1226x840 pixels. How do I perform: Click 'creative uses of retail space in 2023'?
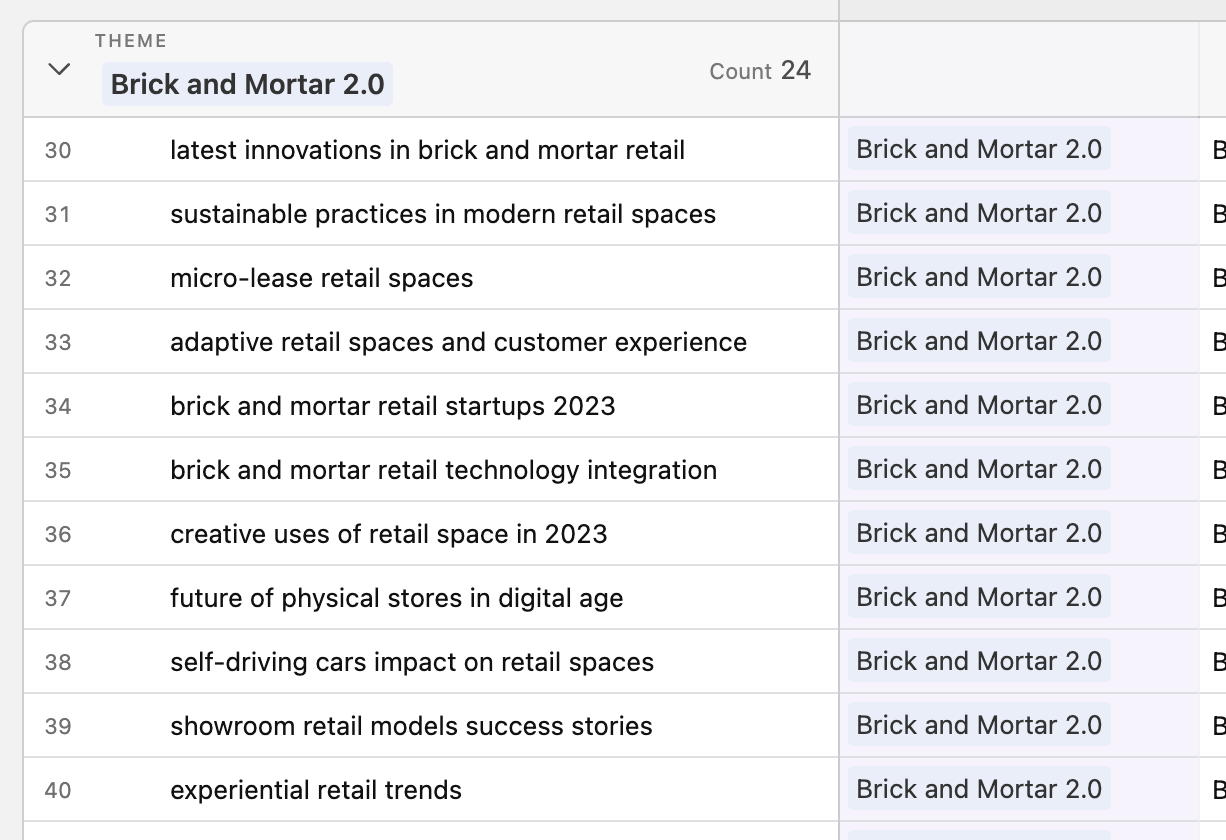[x=388, y=534]
